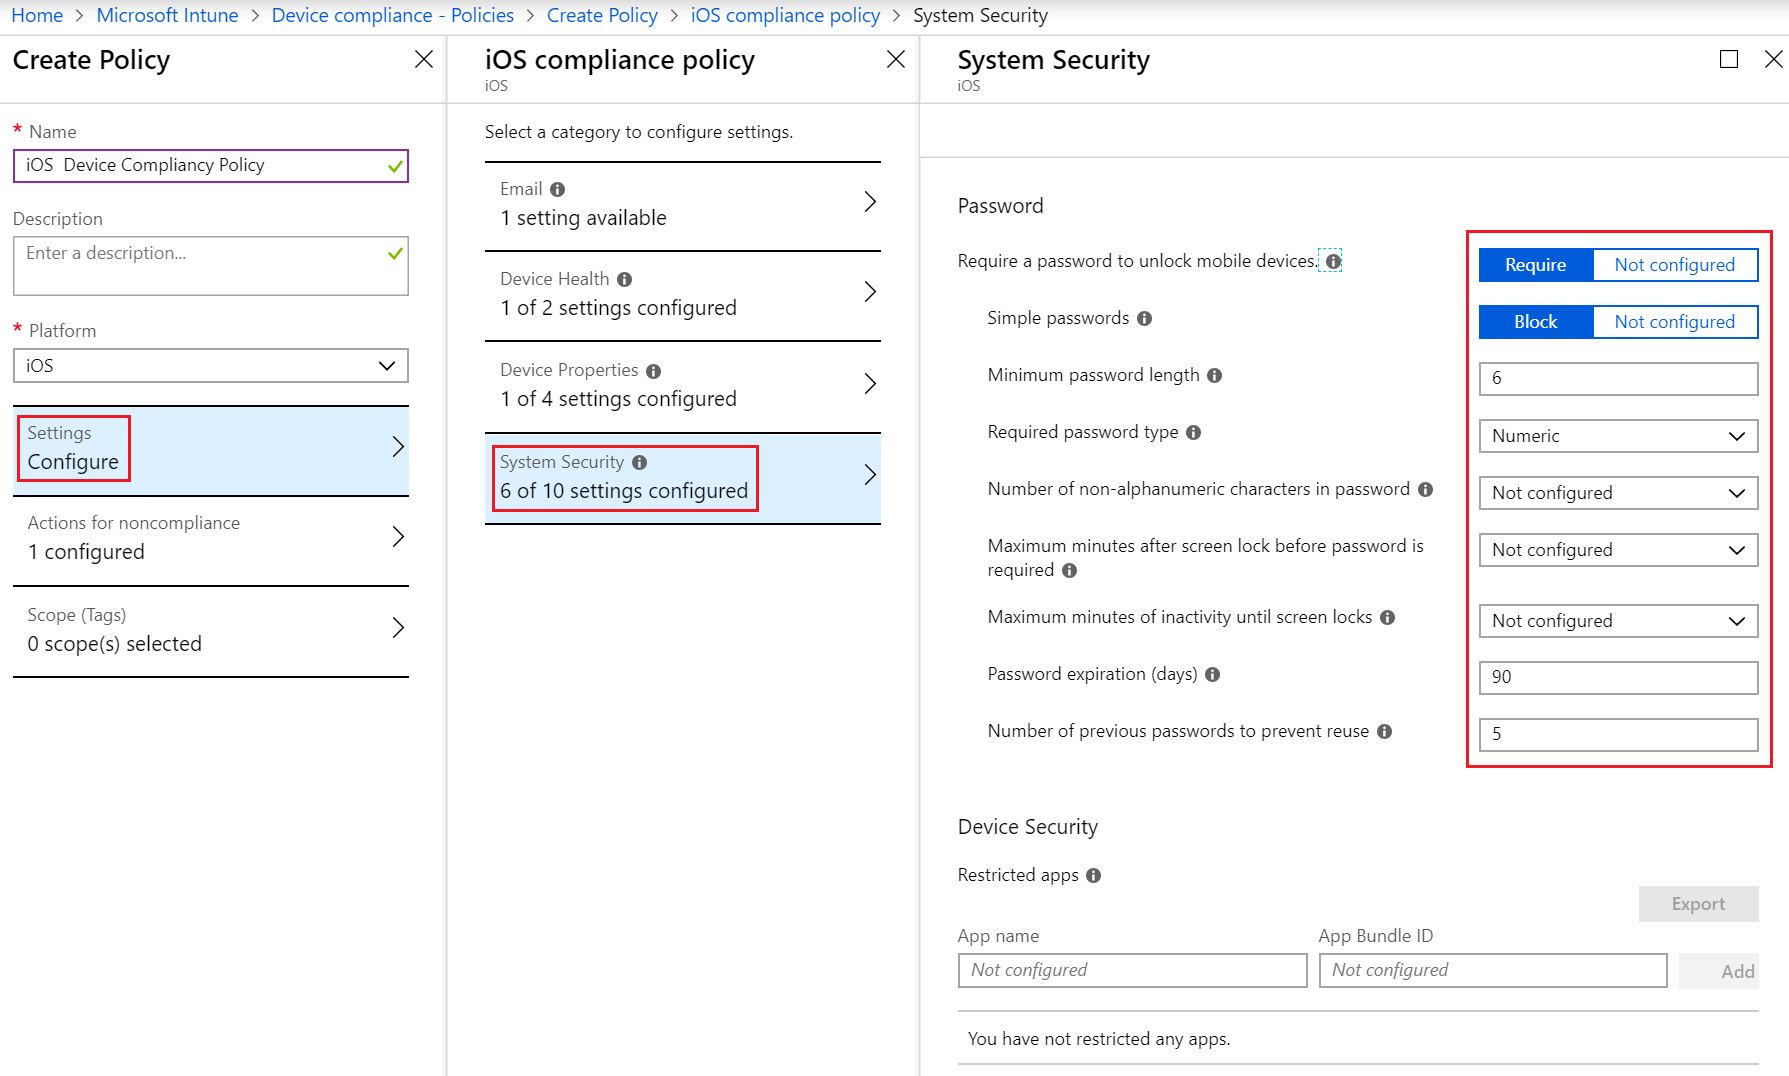
Task: Click info icon next to Email
Action: tap(557, 190)
